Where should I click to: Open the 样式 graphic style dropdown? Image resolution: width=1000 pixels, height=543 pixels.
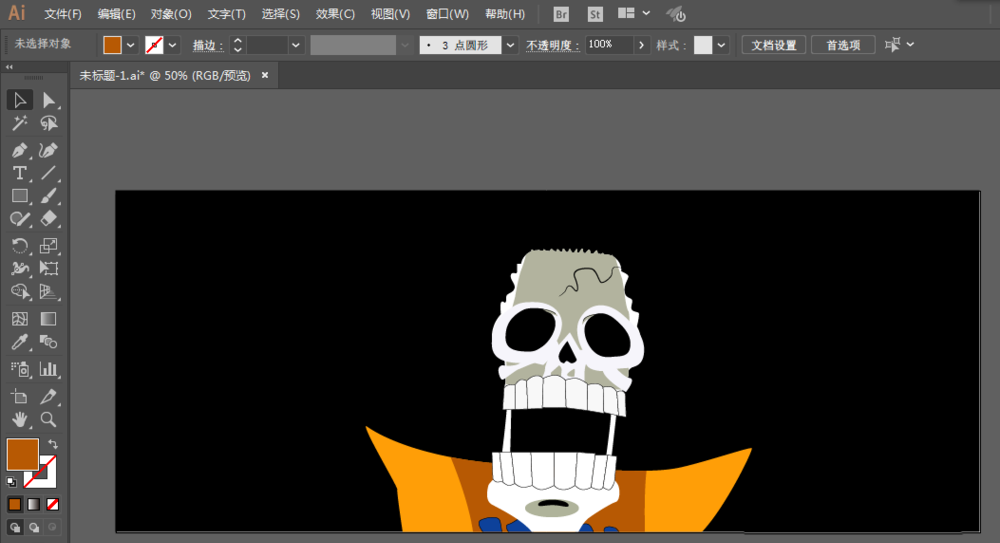(x=721, y=45)
